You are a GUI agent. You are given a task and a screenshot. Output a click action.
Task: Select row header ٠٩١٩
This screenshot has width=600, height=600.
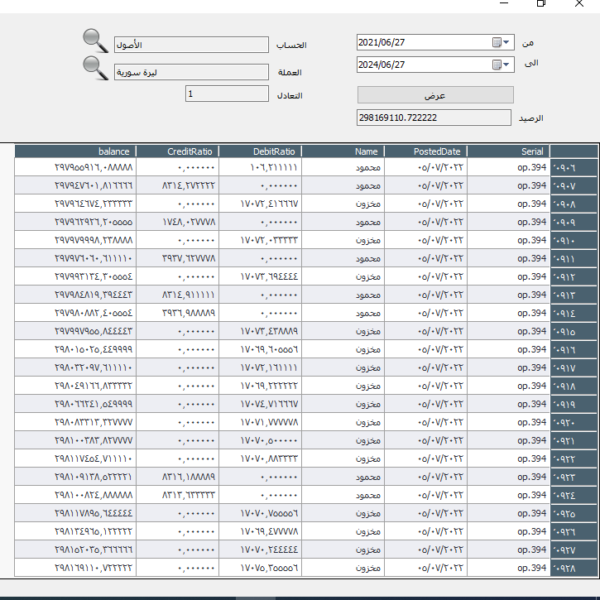coord(574,404)
